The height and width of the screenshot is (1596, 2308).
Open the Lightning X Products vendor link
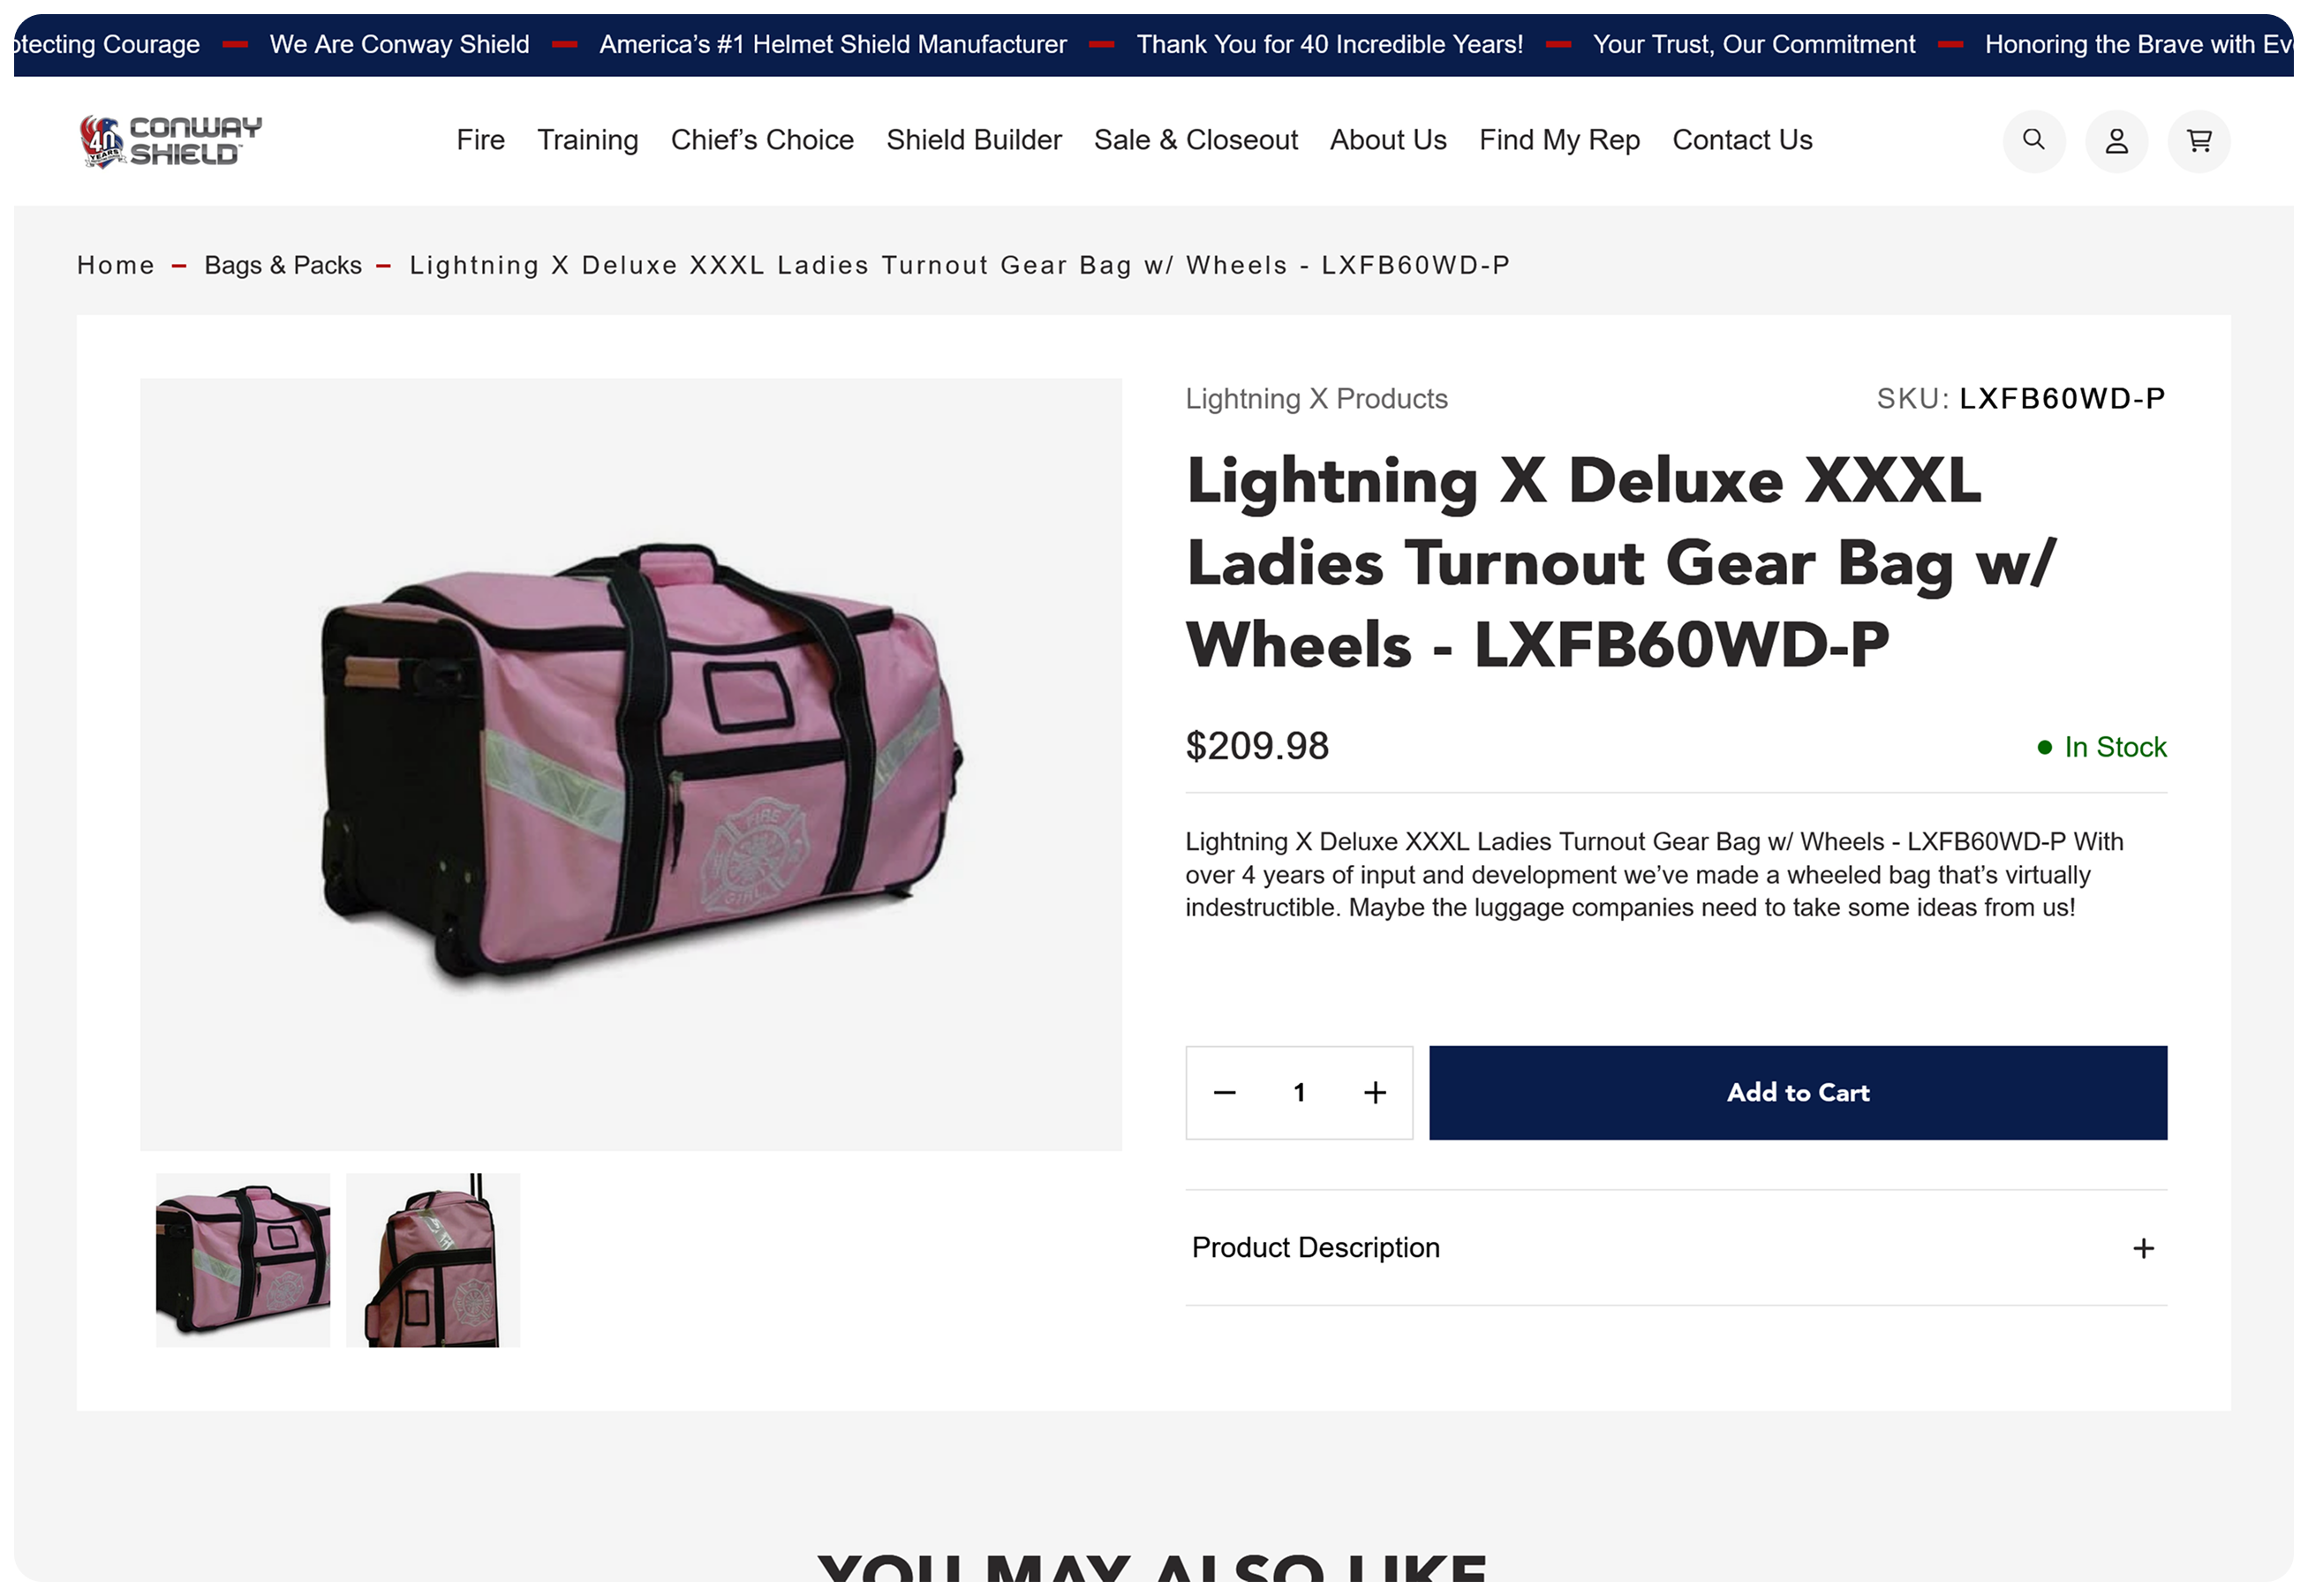(1316, 399)
